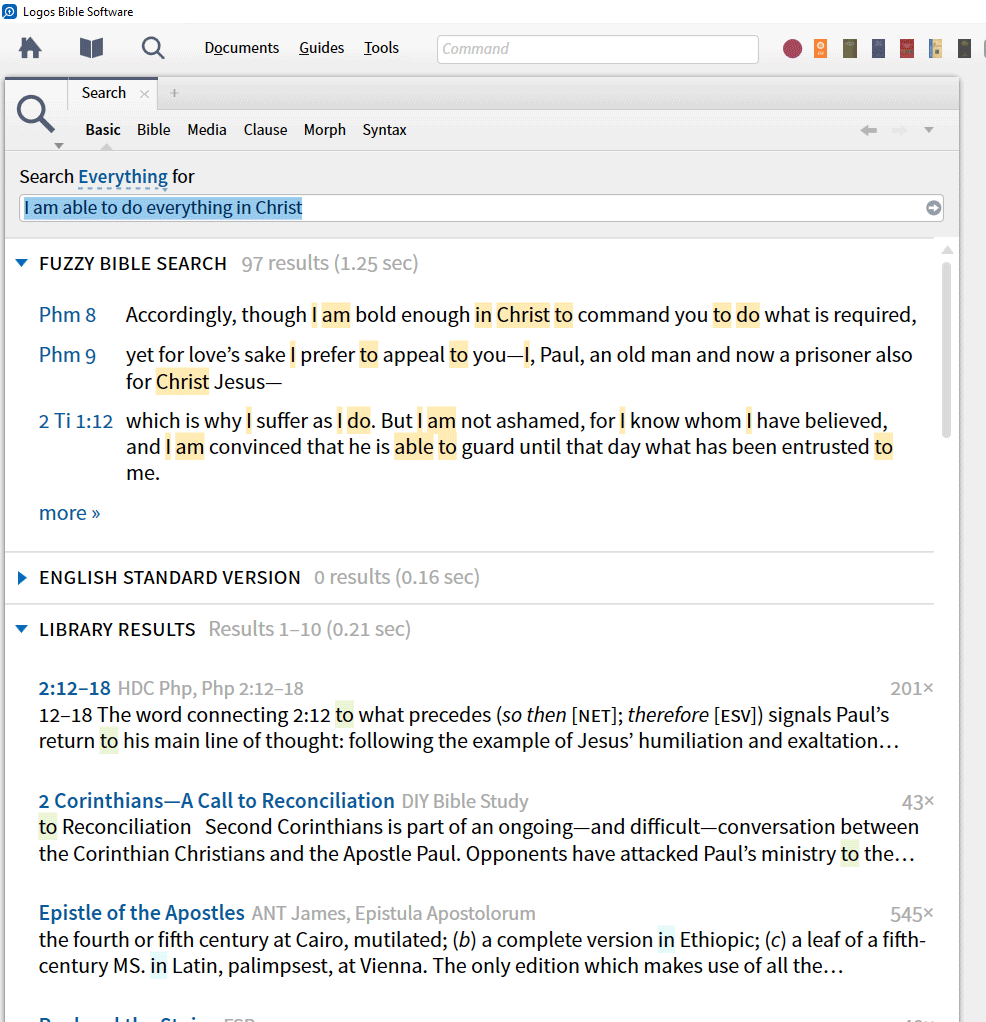Click the 545× hit count
This screenshot has height=1022, width=986.
(x=912, y=914)
